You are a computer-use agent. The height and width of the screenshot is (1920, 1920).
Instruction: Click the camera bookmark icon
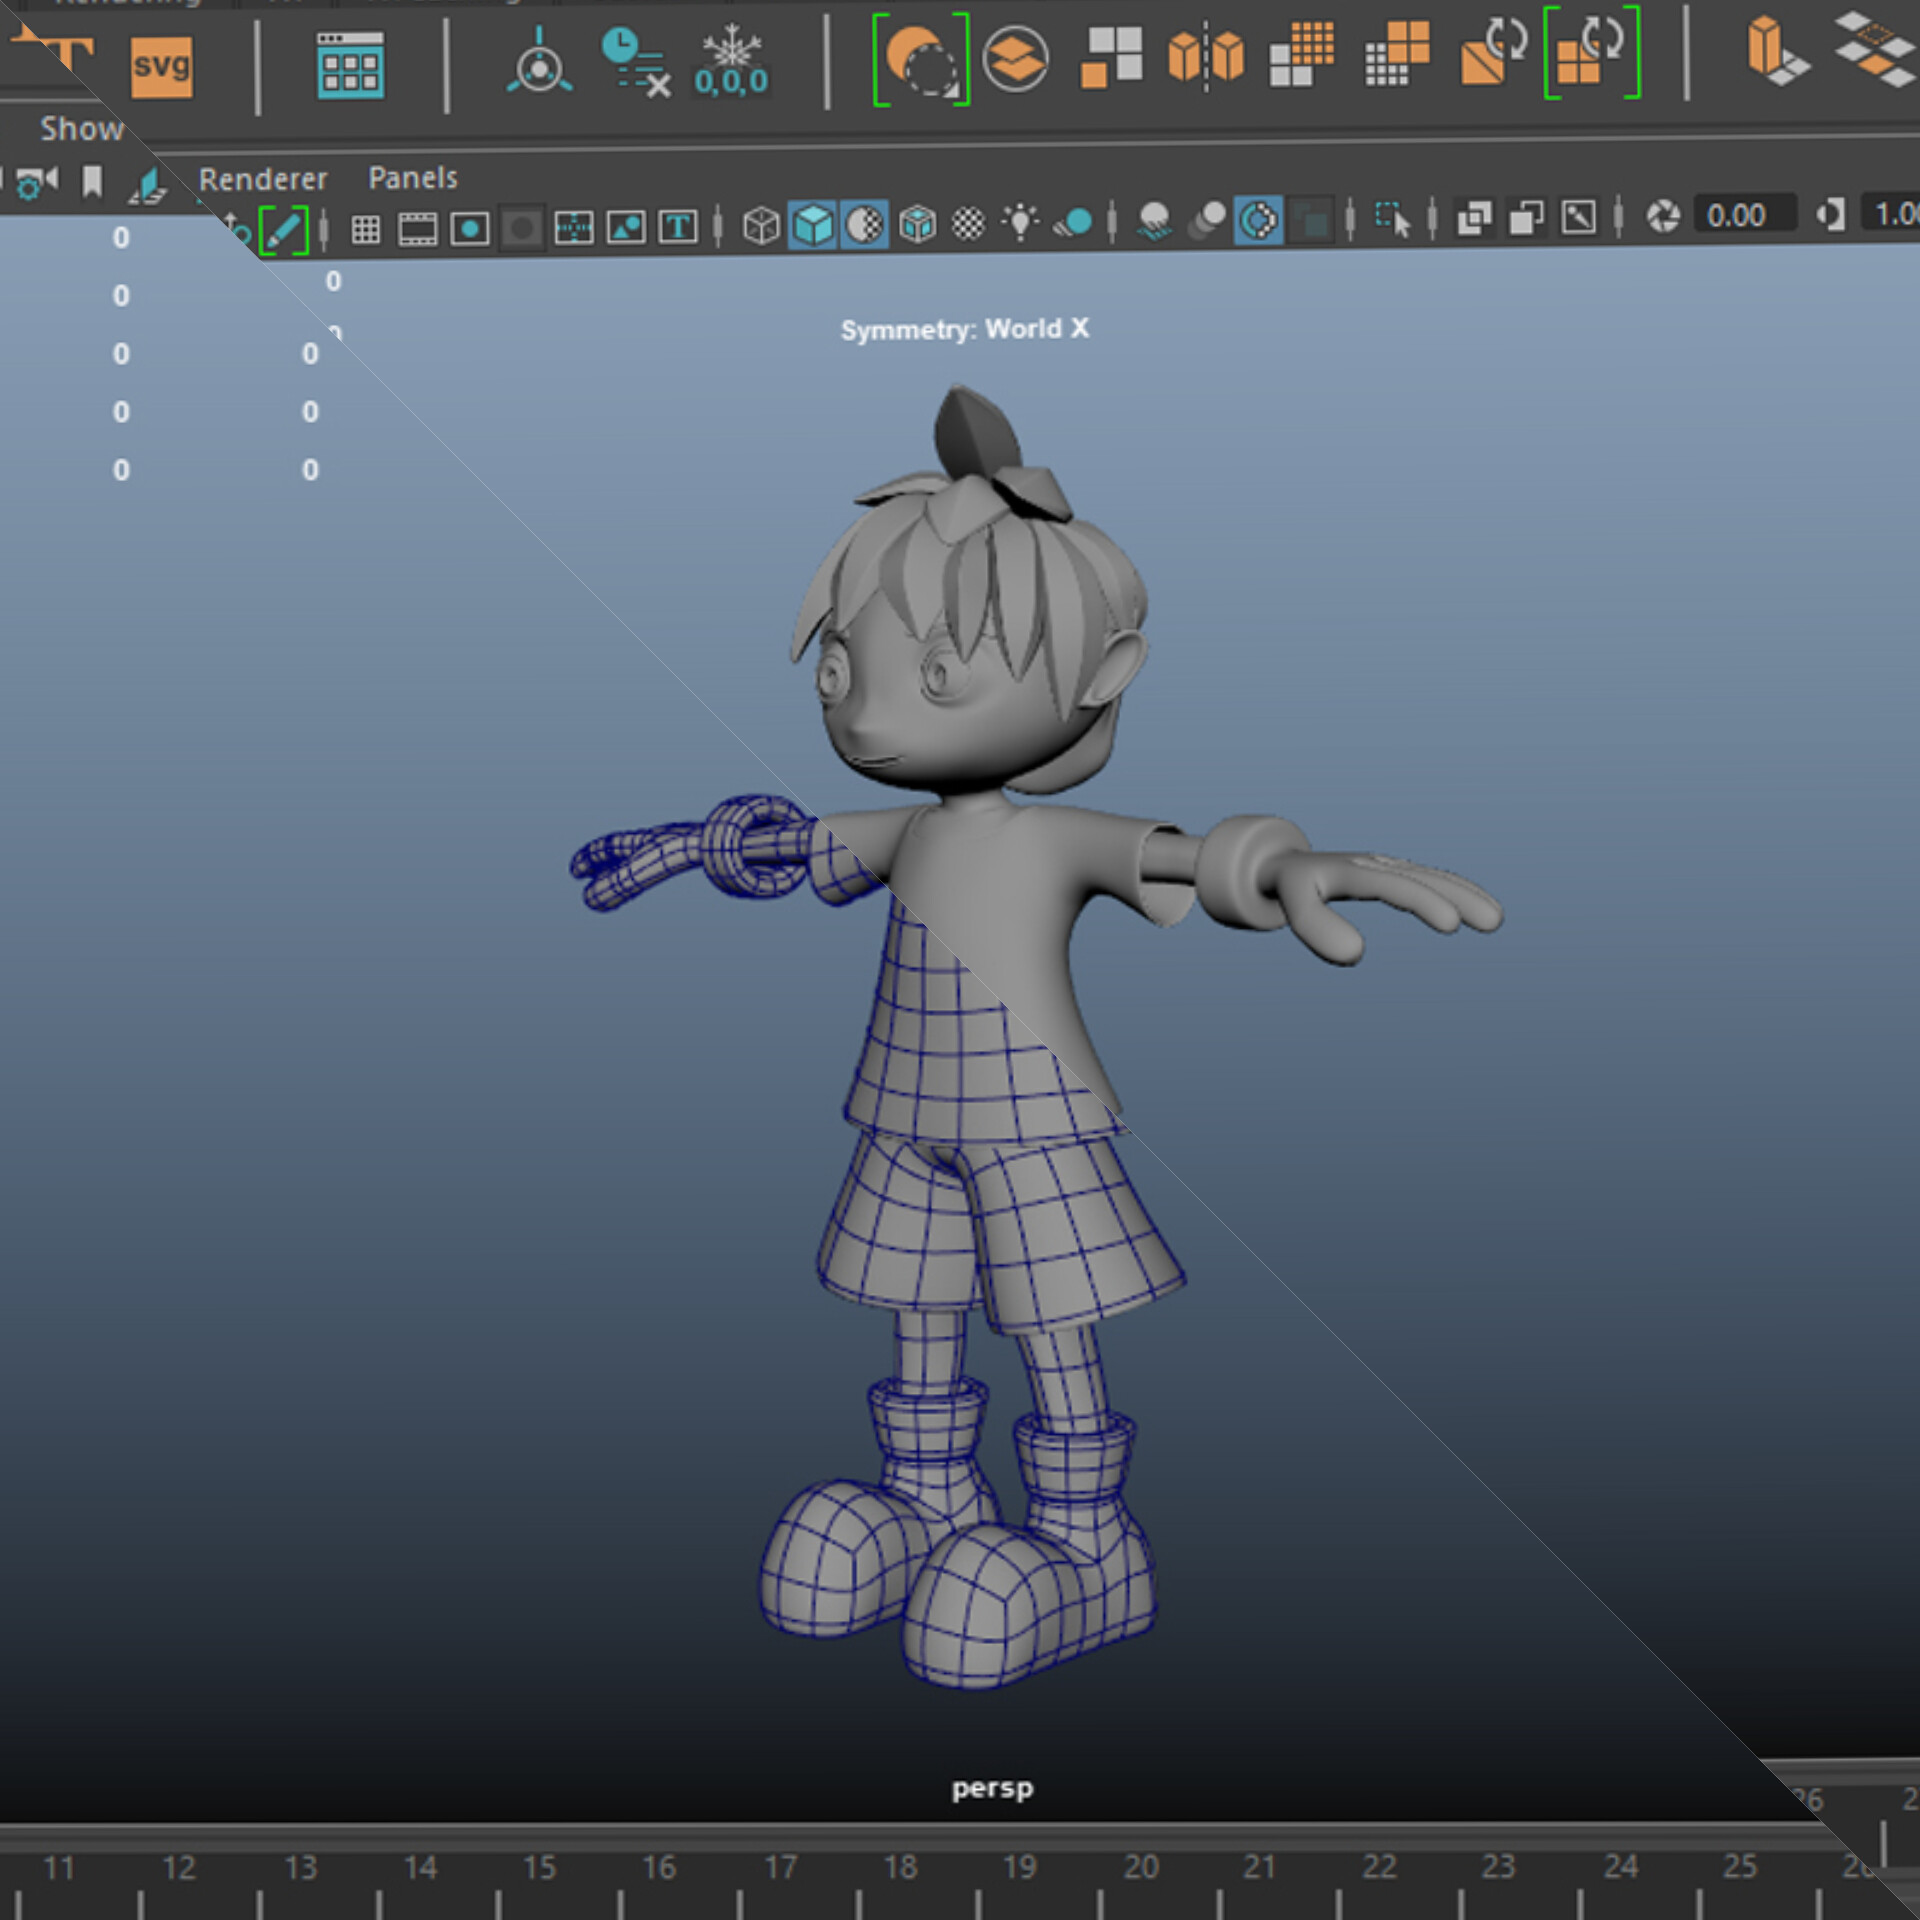click(92, 182)
